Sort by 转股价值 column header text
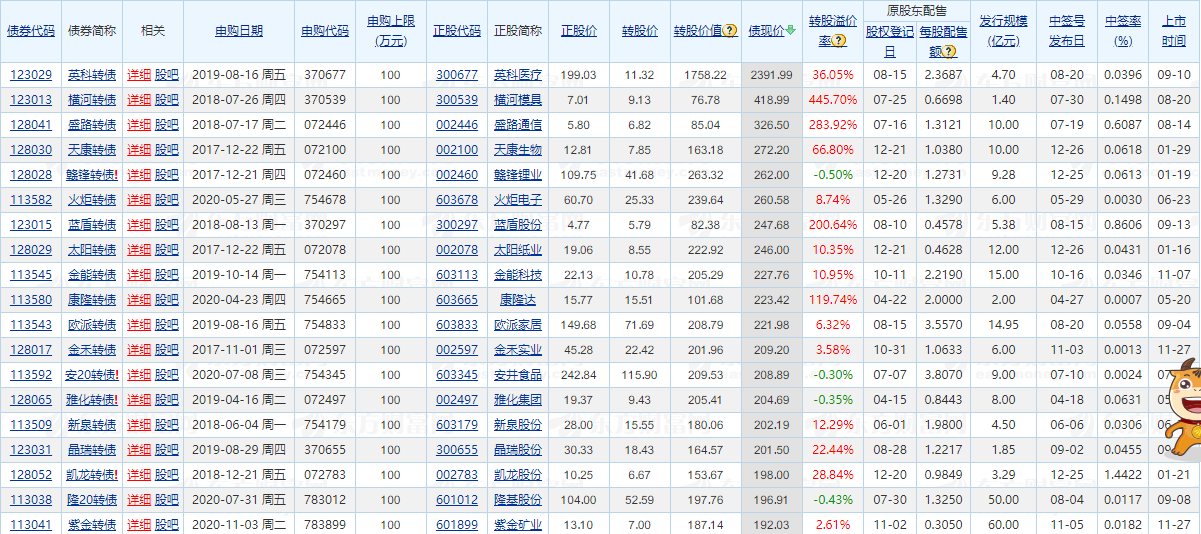Image resolution: width=1201 pixels, height=534 pixels. [x=698, y=31]
